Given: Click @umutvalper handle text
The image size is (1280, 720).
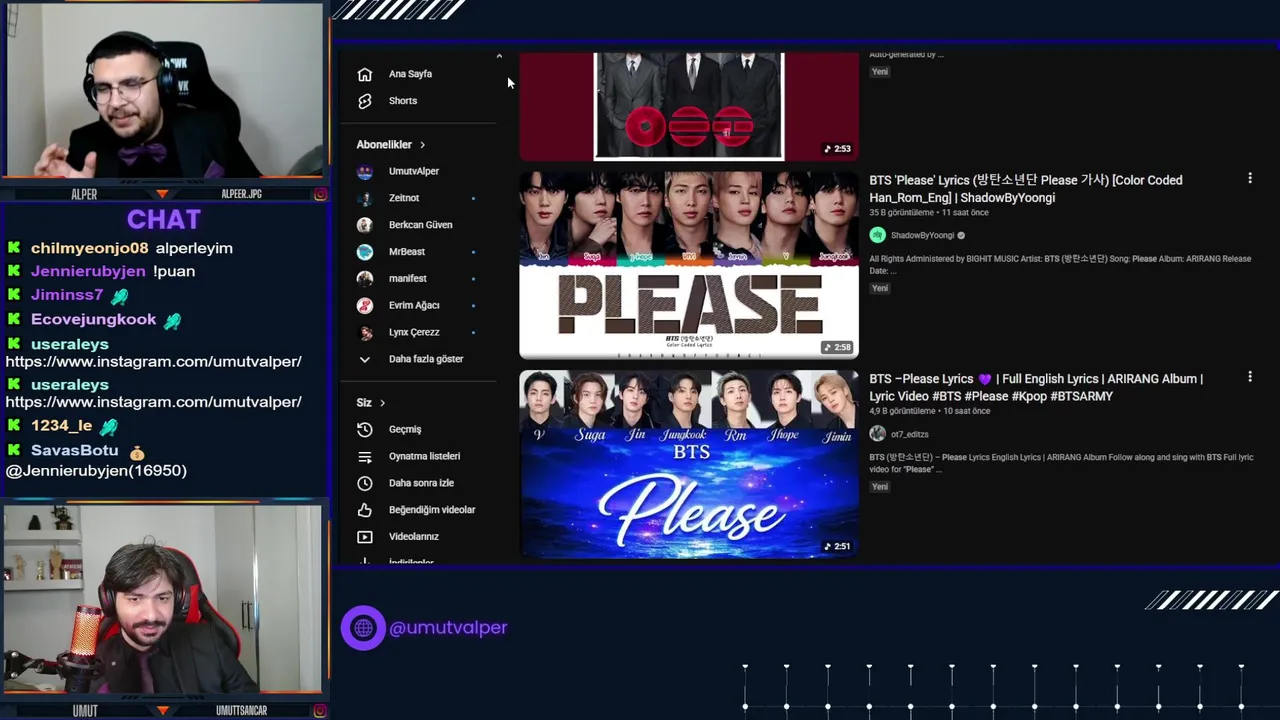Looking at the screenshot, I should pyautogui.click(x=448, y=628).
